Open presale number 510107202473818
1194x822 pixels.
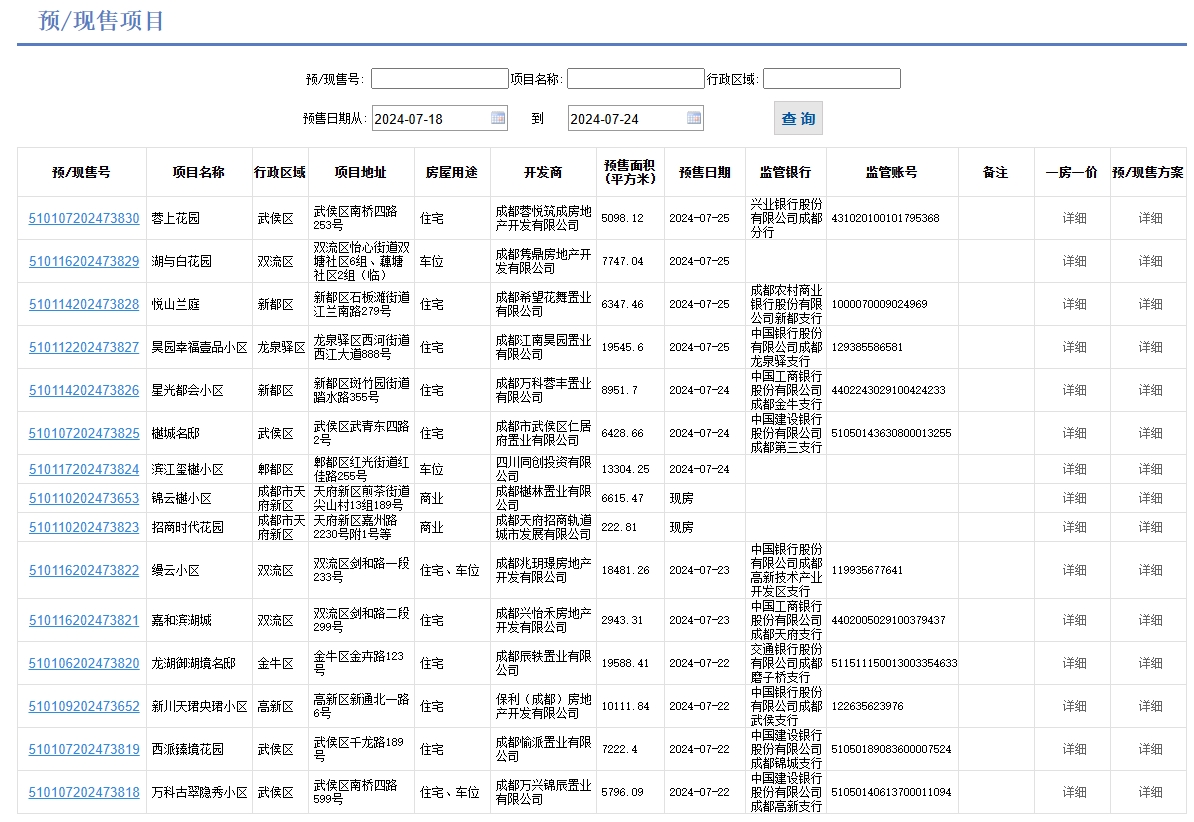[x=84, y=793]
